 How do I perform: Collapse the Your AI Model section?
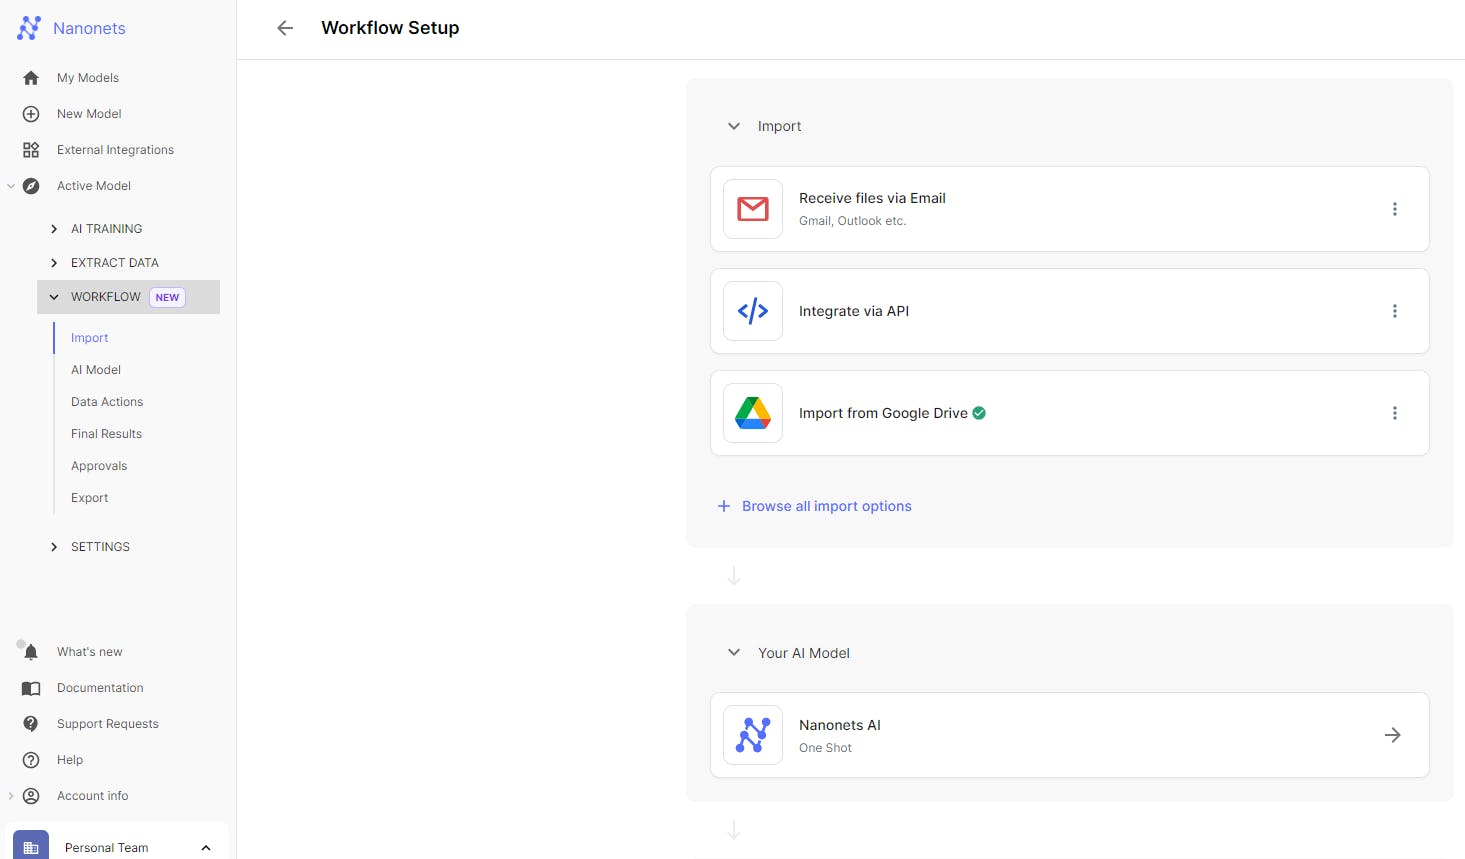[x=734, y=653]
